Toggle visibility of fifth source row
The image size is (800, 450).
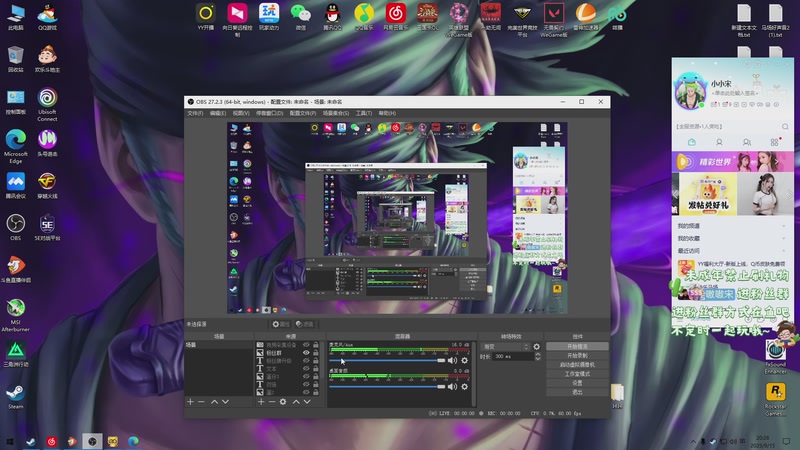[306, 377]
